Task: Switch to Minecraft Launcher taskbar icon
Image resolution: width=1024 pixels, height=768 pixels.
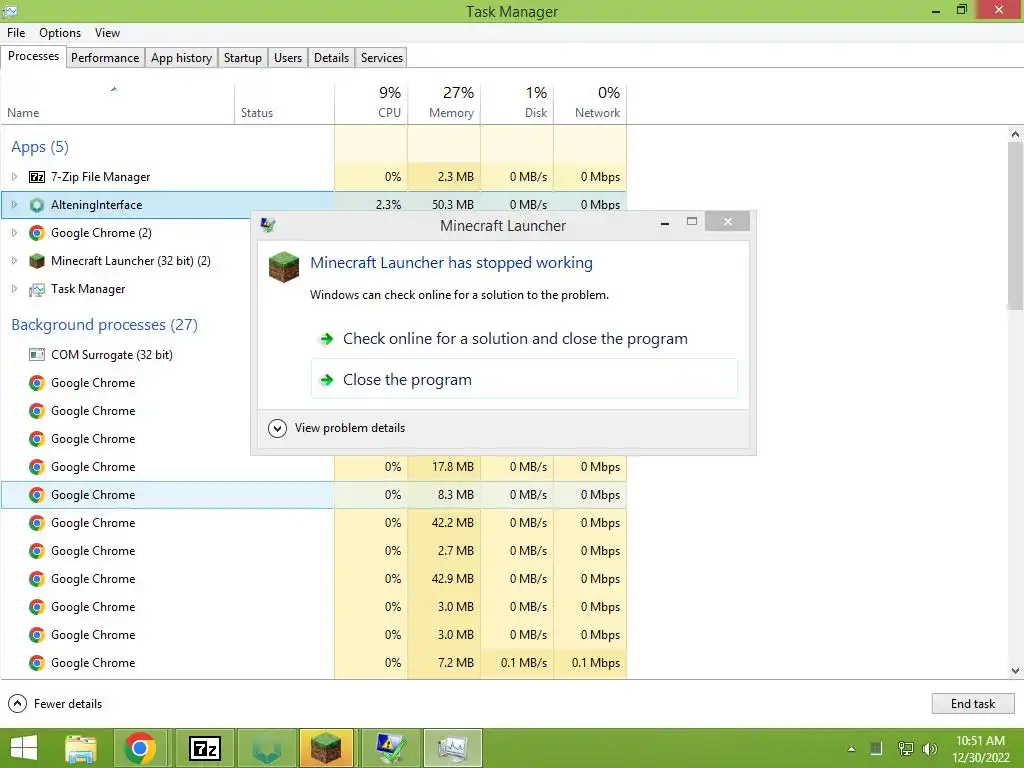Action: (327, 748)
